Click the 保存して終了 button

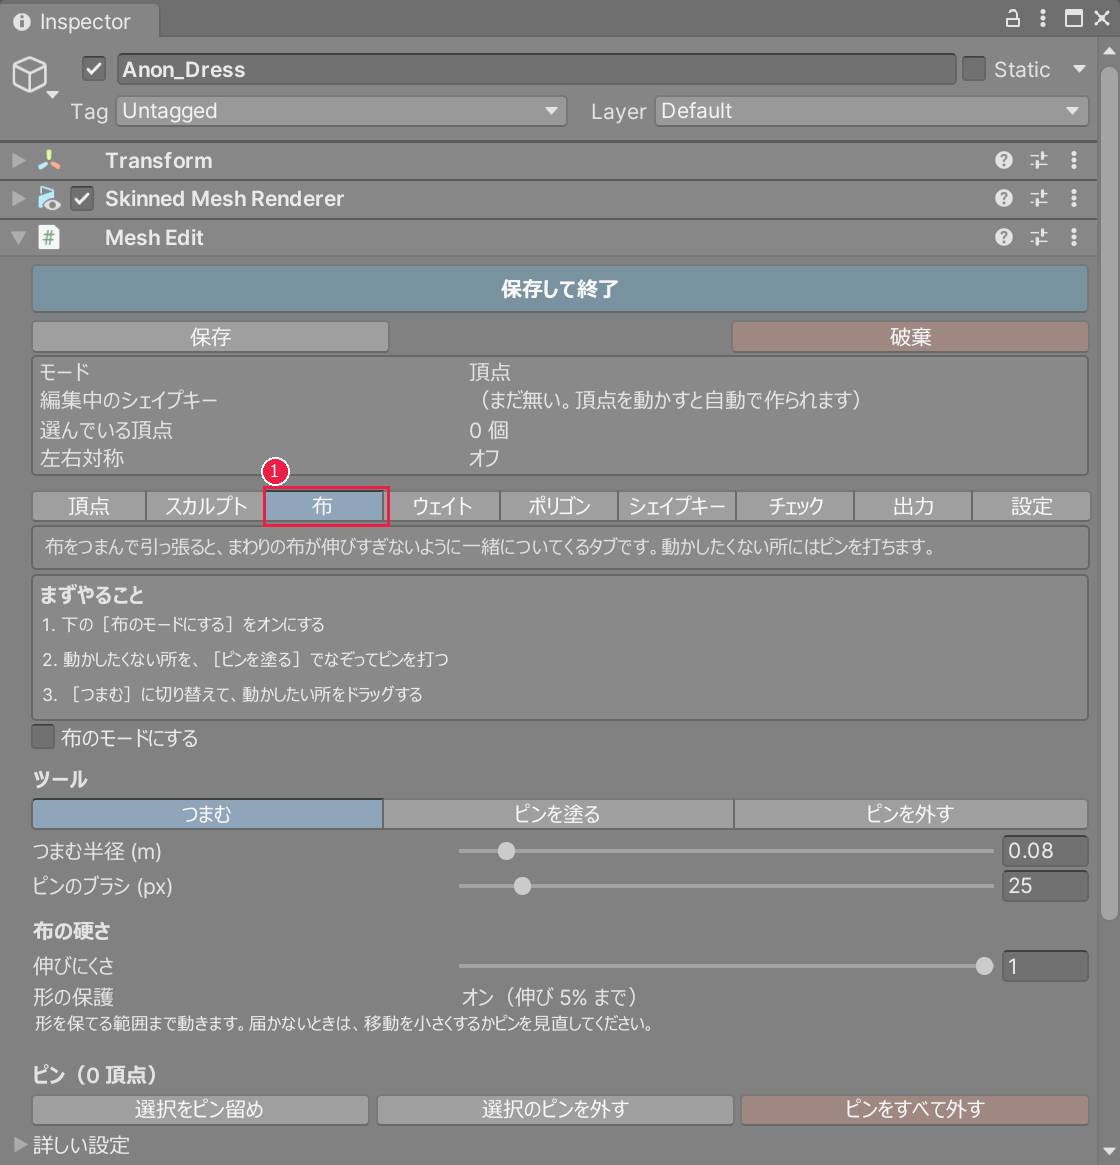coord(560,289)
